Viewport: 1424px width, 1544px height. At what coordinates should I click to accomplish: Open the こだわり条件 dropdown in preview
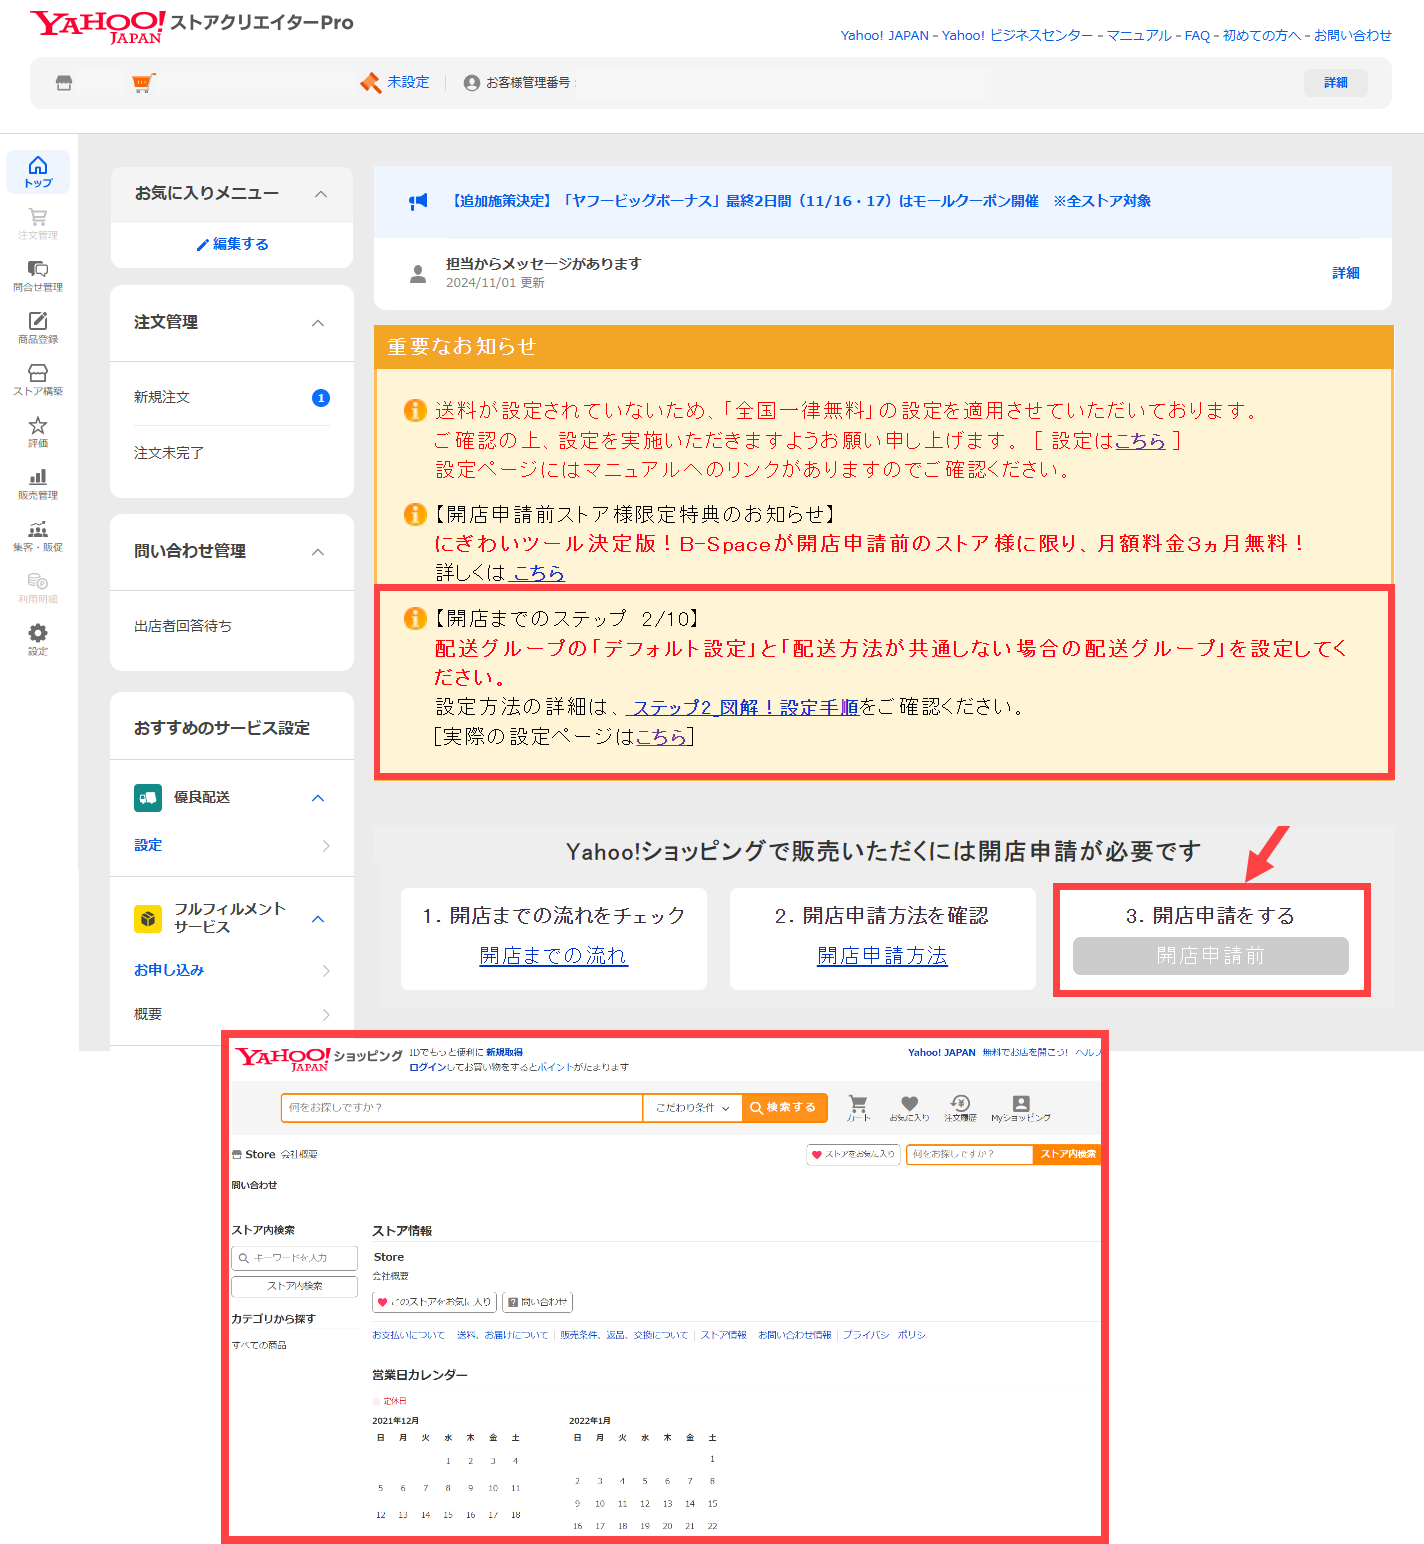[x=692, y=1108]
